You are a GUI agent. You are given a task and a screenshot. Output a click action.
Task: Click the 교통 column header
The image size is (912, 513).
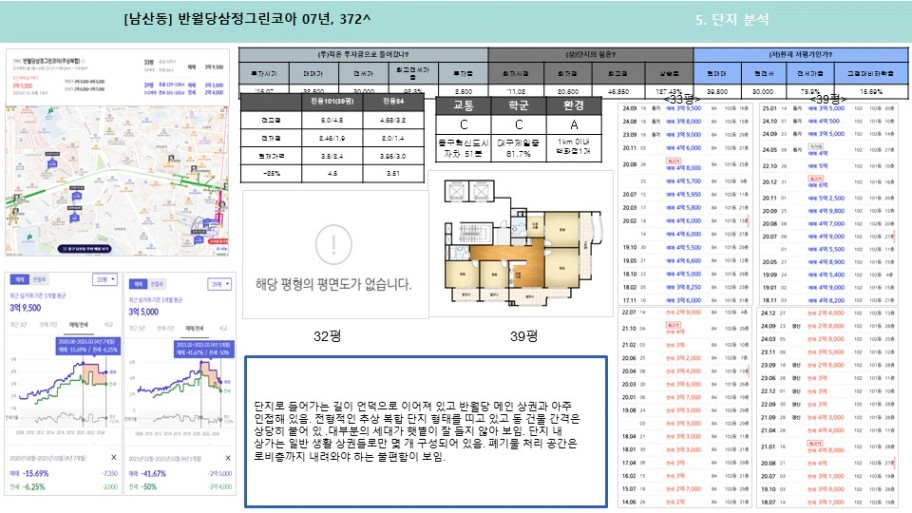click(463, 106)
